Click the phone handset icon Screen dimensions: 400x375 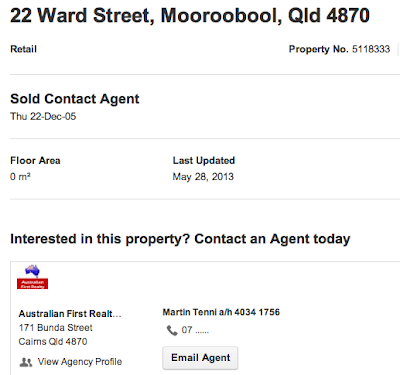pyautogui.click(x=172, y=330)
